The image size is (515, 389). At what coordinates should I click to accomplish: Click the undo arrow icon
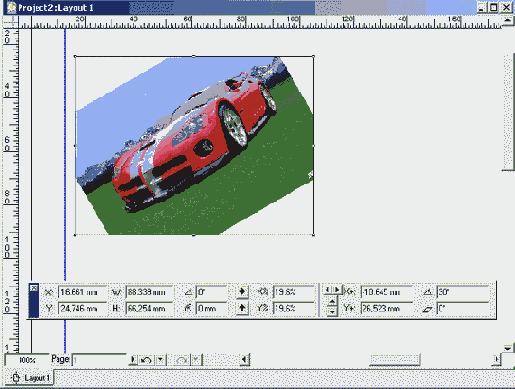tap(146, 360)
